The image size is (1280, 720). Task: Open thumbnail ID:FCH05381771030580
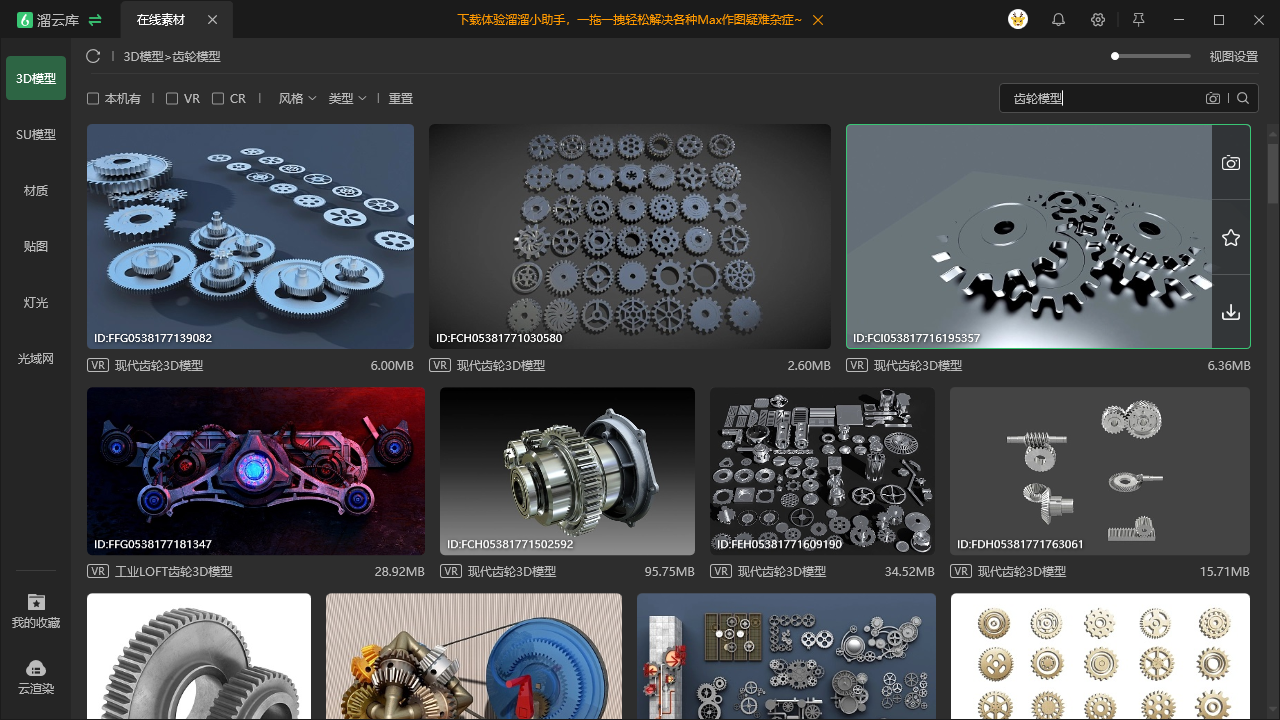(630, 236)
